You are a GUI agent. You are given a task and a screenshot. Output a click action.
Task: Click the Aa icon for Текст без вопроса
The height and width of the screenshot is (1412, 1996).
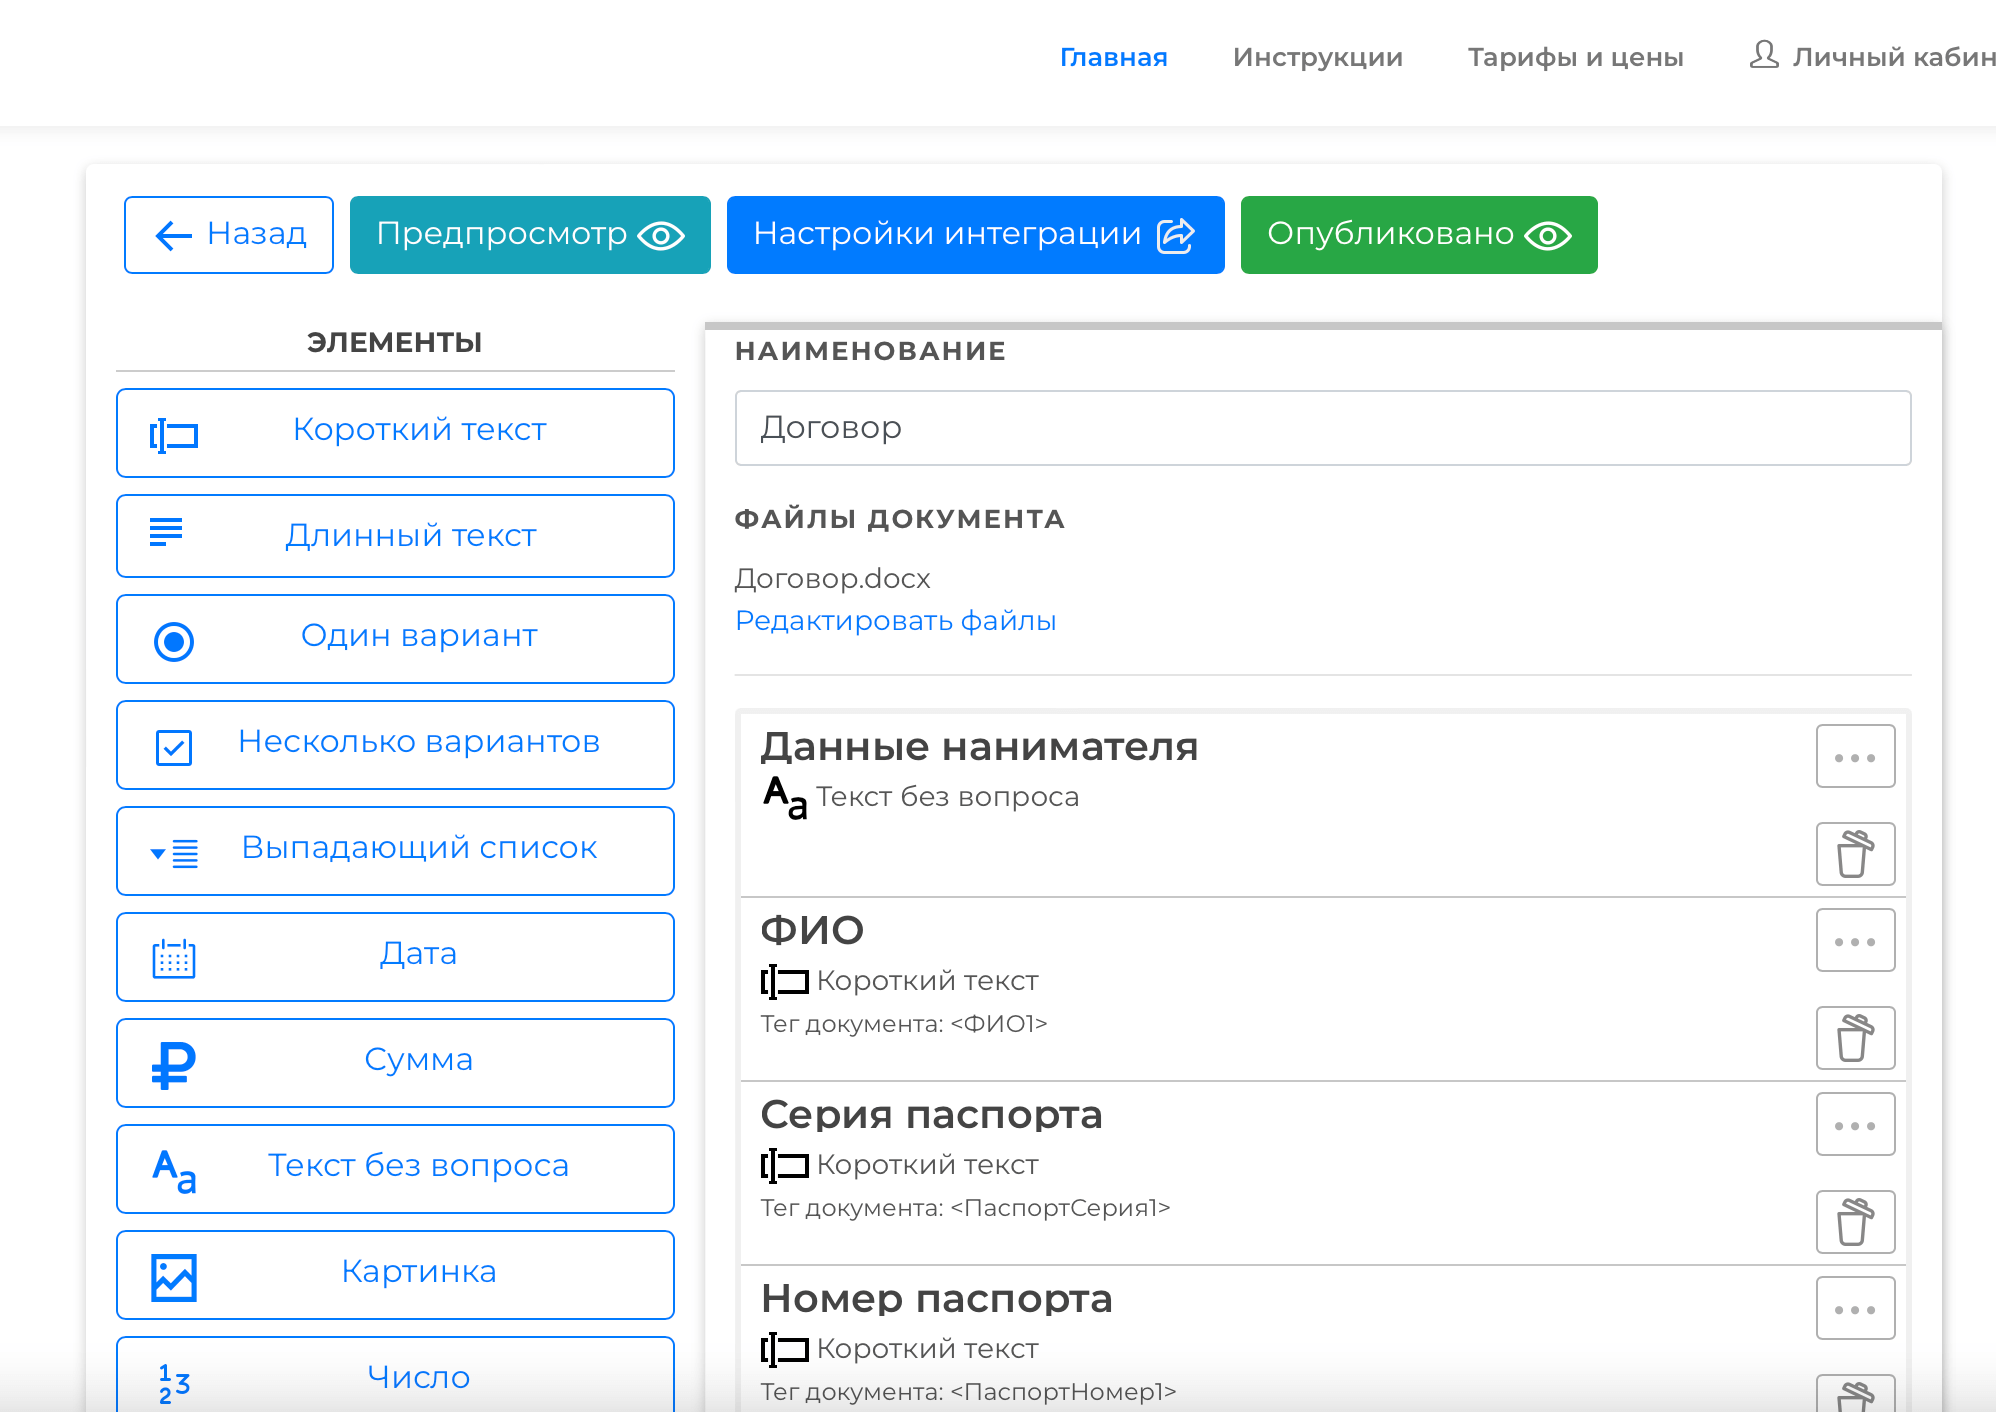tap(174, 1171)
